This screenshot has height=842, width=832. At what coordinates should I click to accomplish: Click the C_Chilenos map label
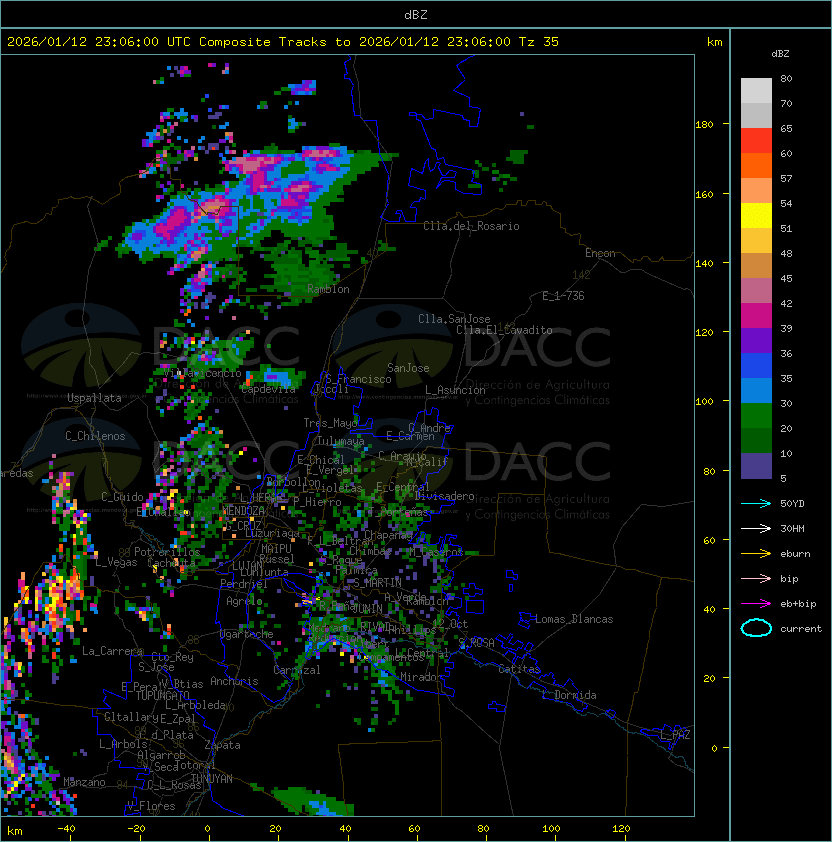(95, 436)
